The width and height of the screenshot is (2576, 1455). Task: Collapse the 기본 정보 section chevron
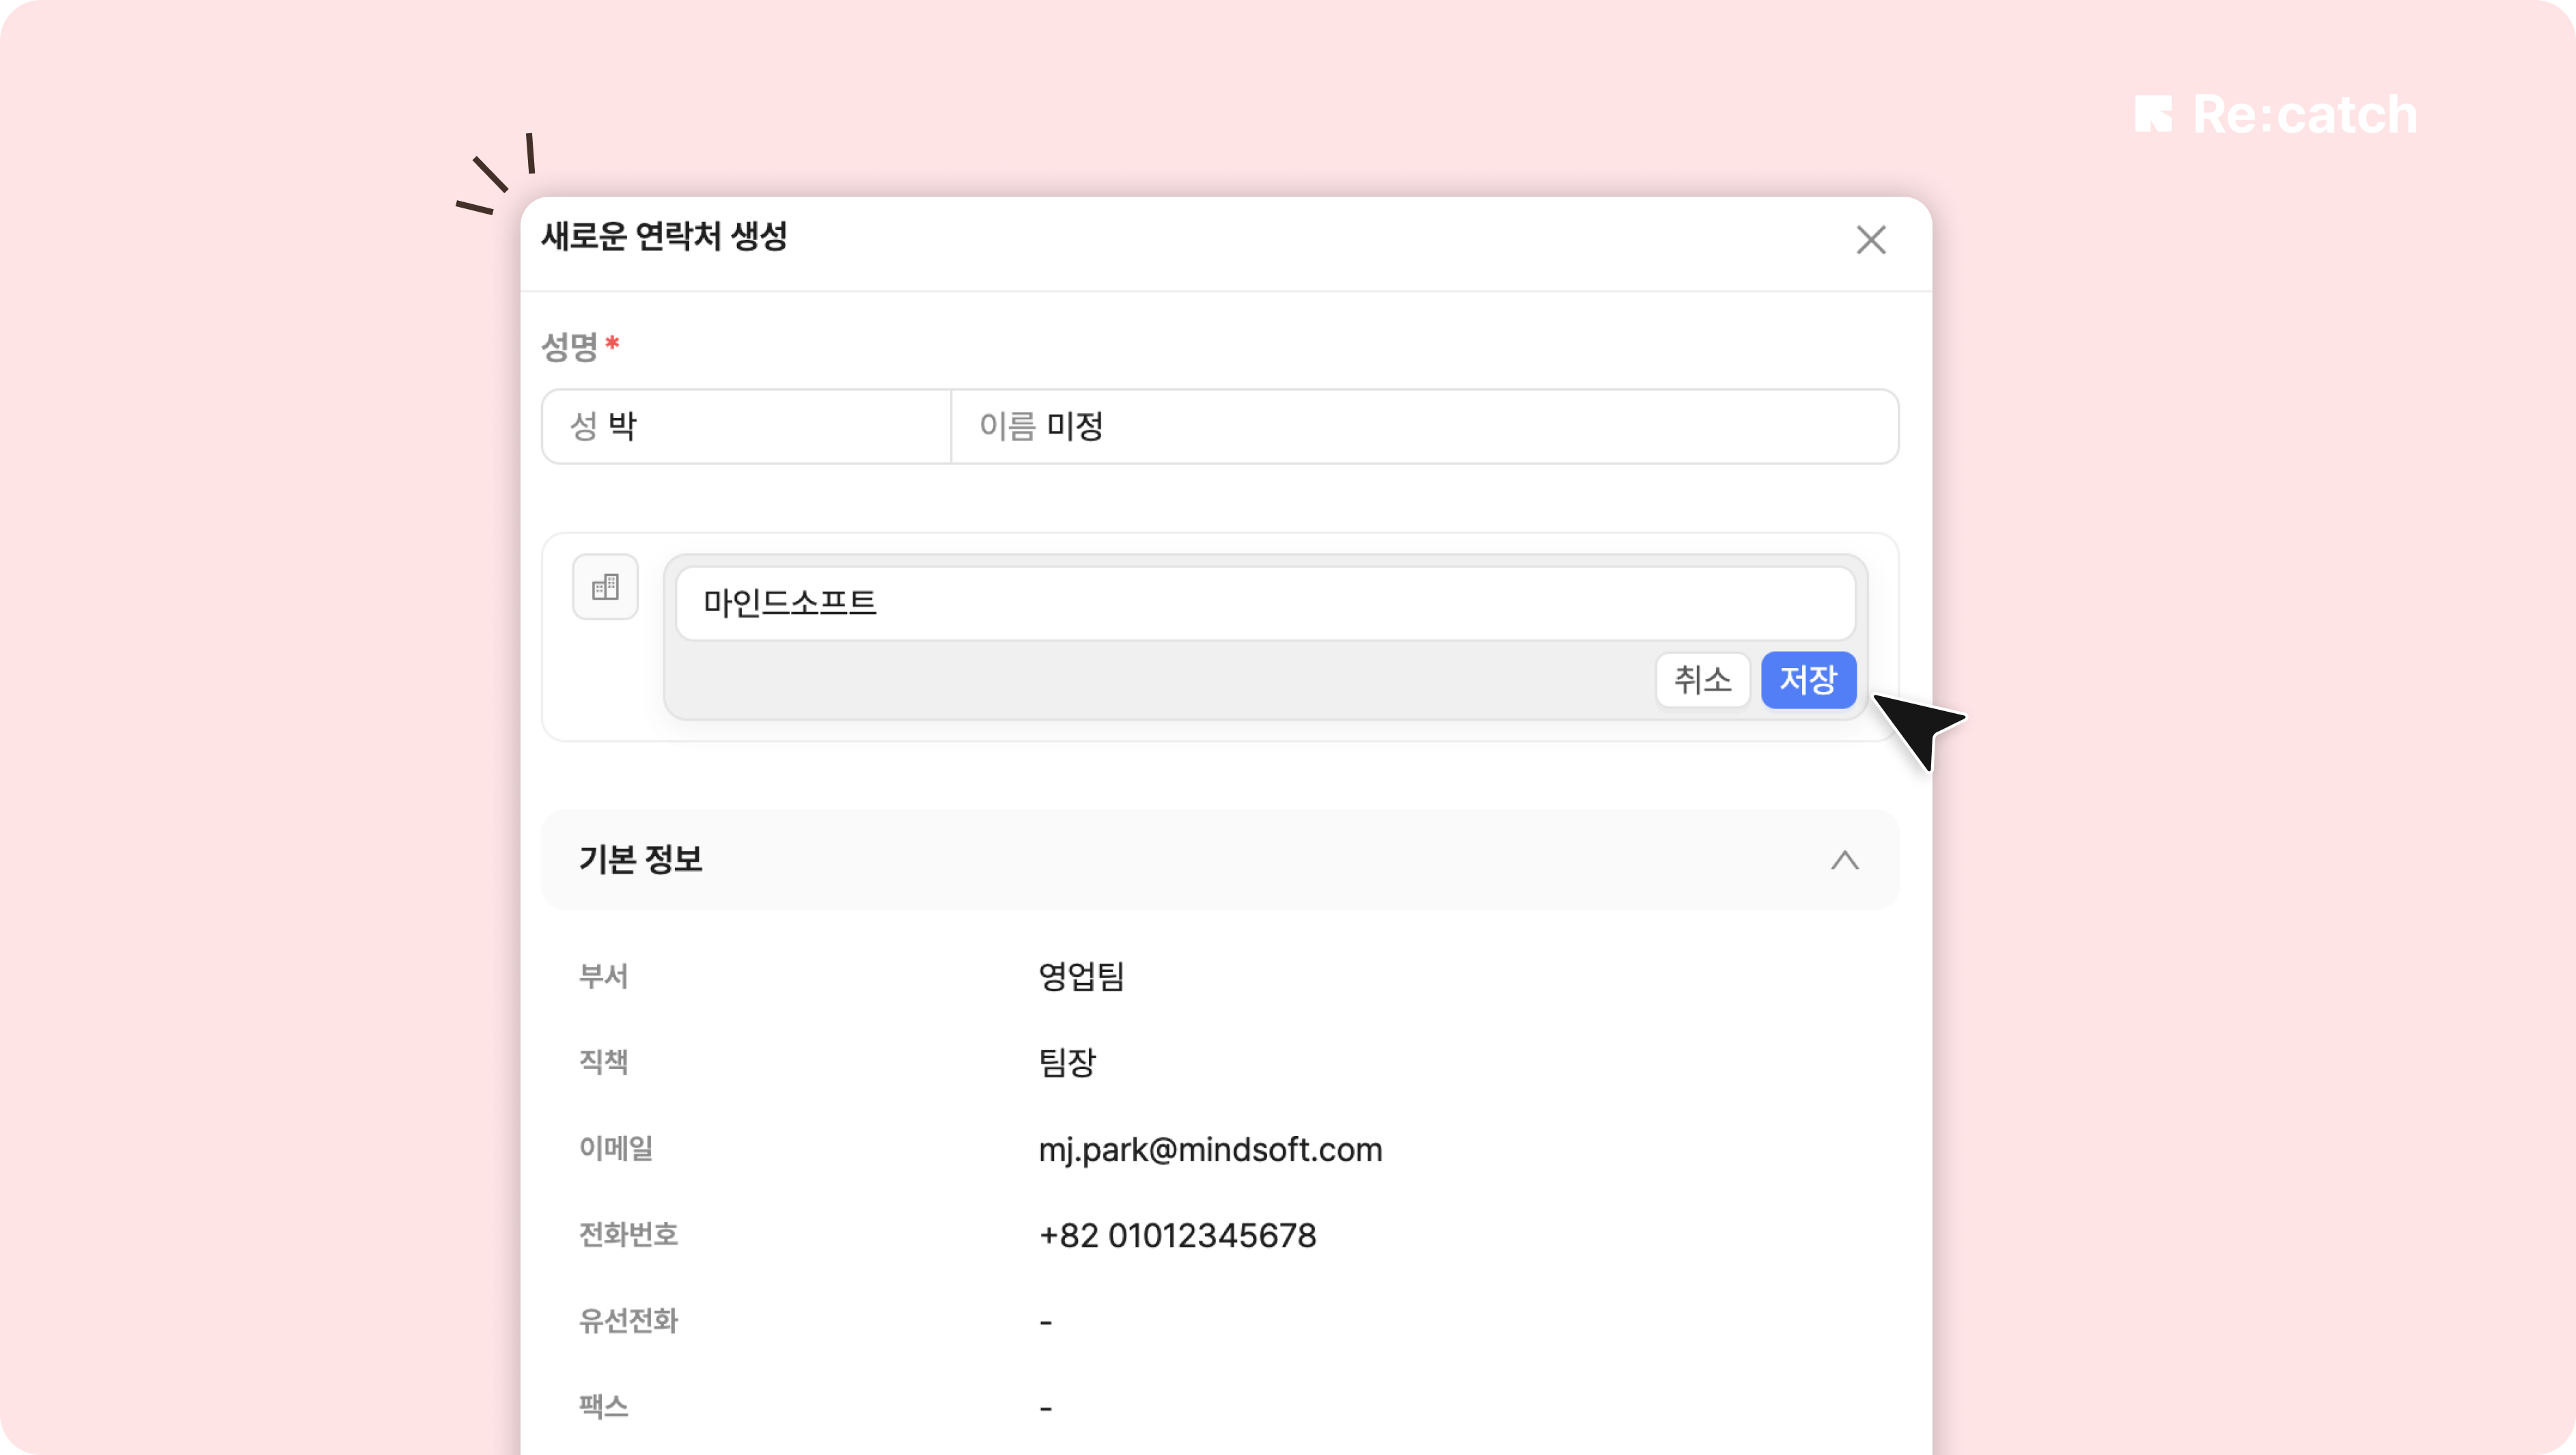[x=1844, y=860]
